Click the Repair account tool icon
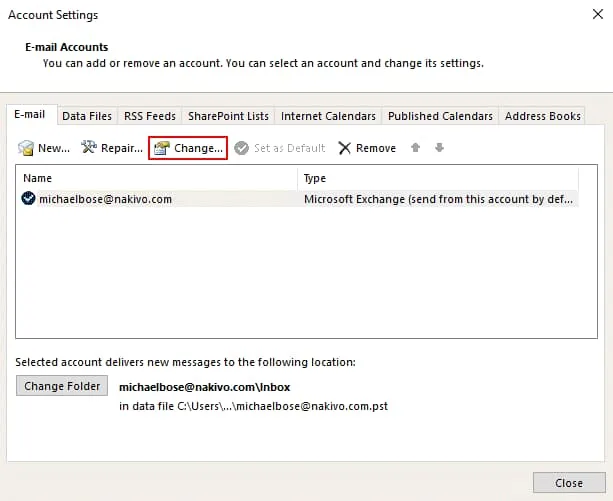Image resolution: width=613 pixels, height=501 pixels. tap(89, 148)
